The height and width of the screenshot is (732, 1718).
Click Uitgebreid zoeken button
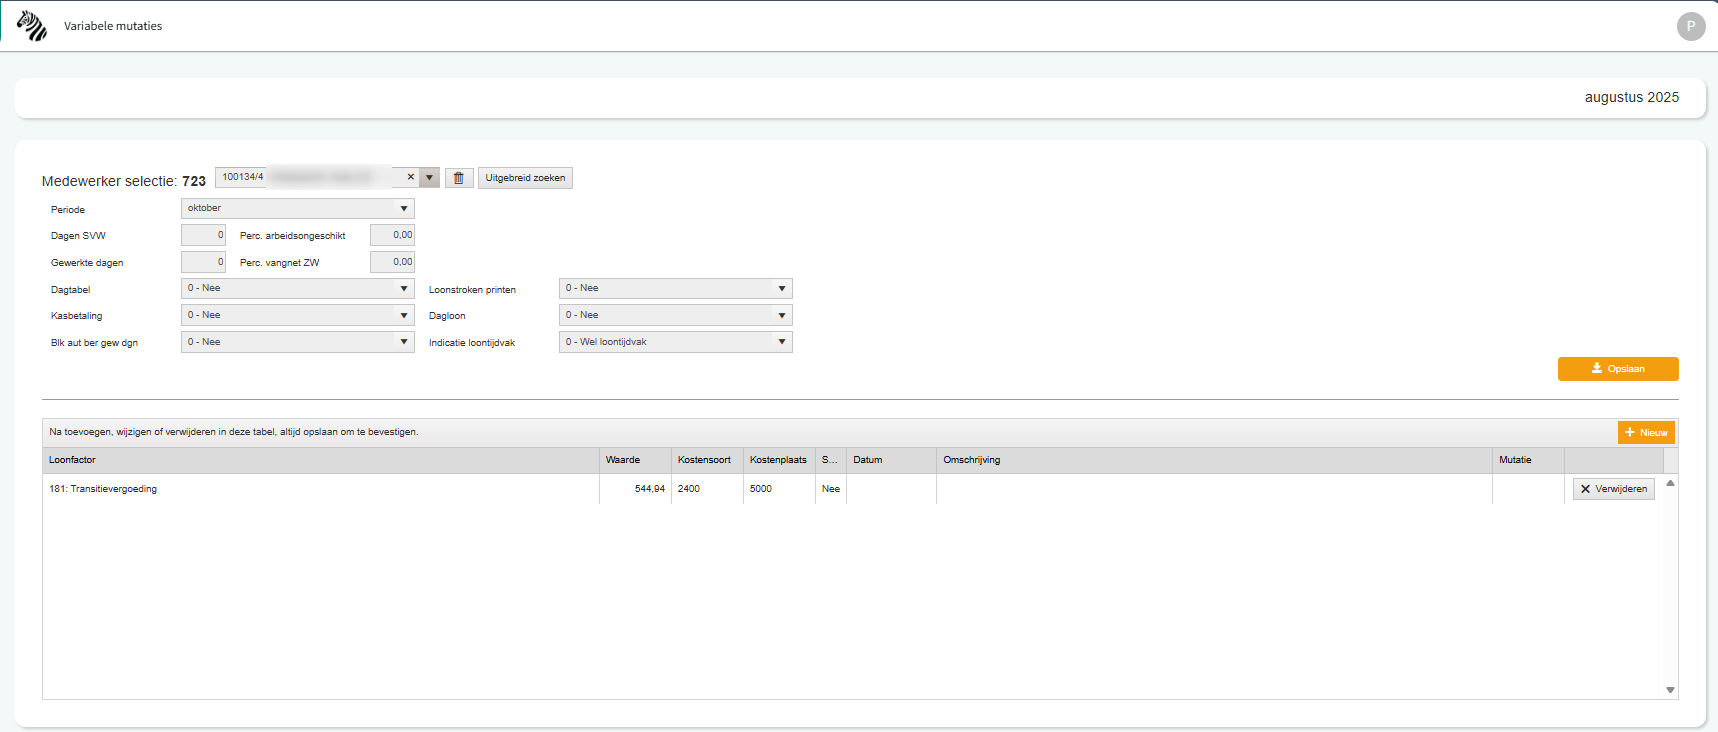point(525,178)
